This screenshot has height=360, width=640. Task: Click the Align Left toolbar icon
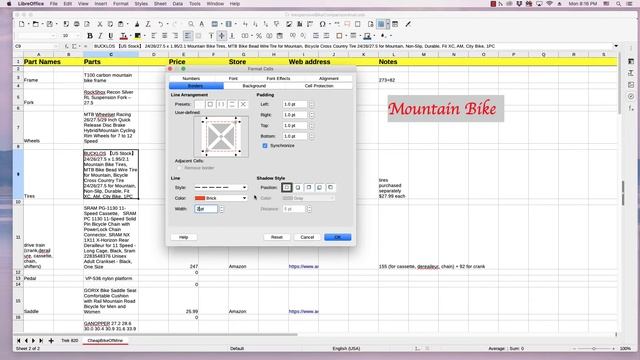[154, 36]
